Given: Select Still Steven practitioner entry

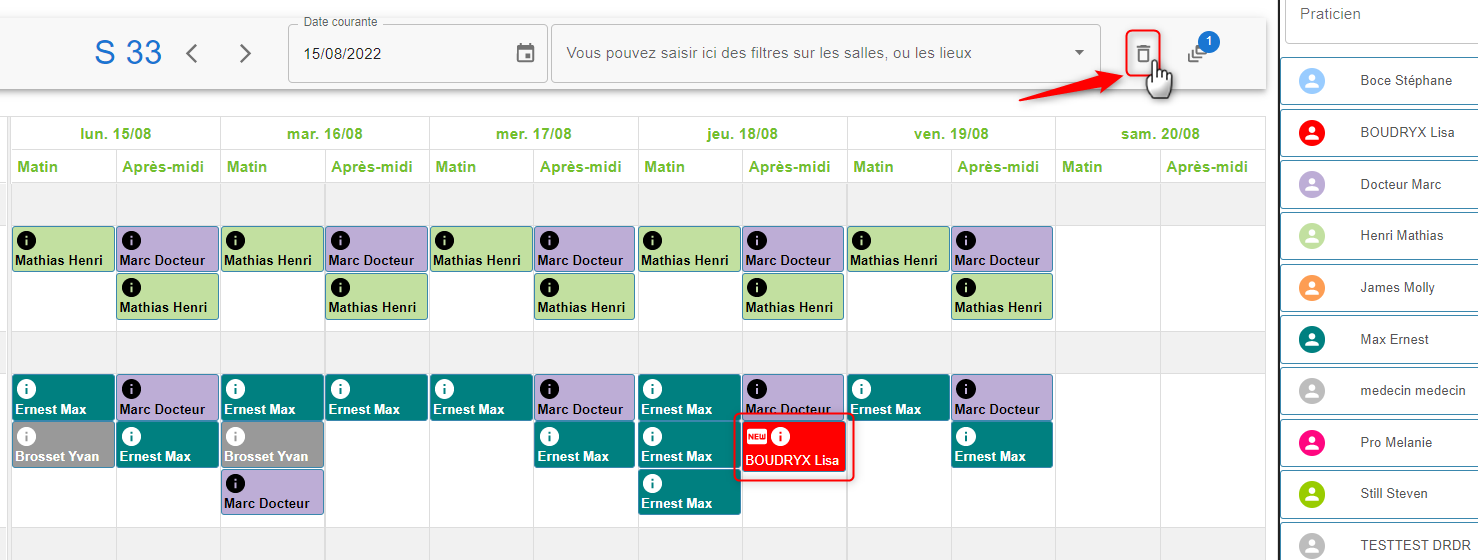Looking at the screenshot, I should (1393, 493).
